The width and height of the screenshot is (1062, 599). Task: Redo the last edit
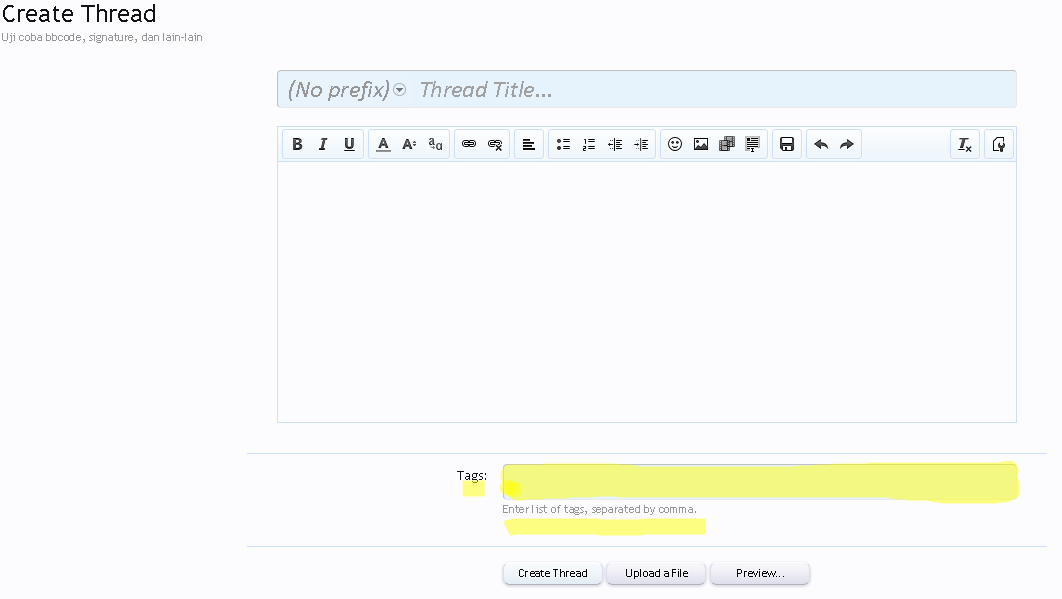(x=847, y=144)
